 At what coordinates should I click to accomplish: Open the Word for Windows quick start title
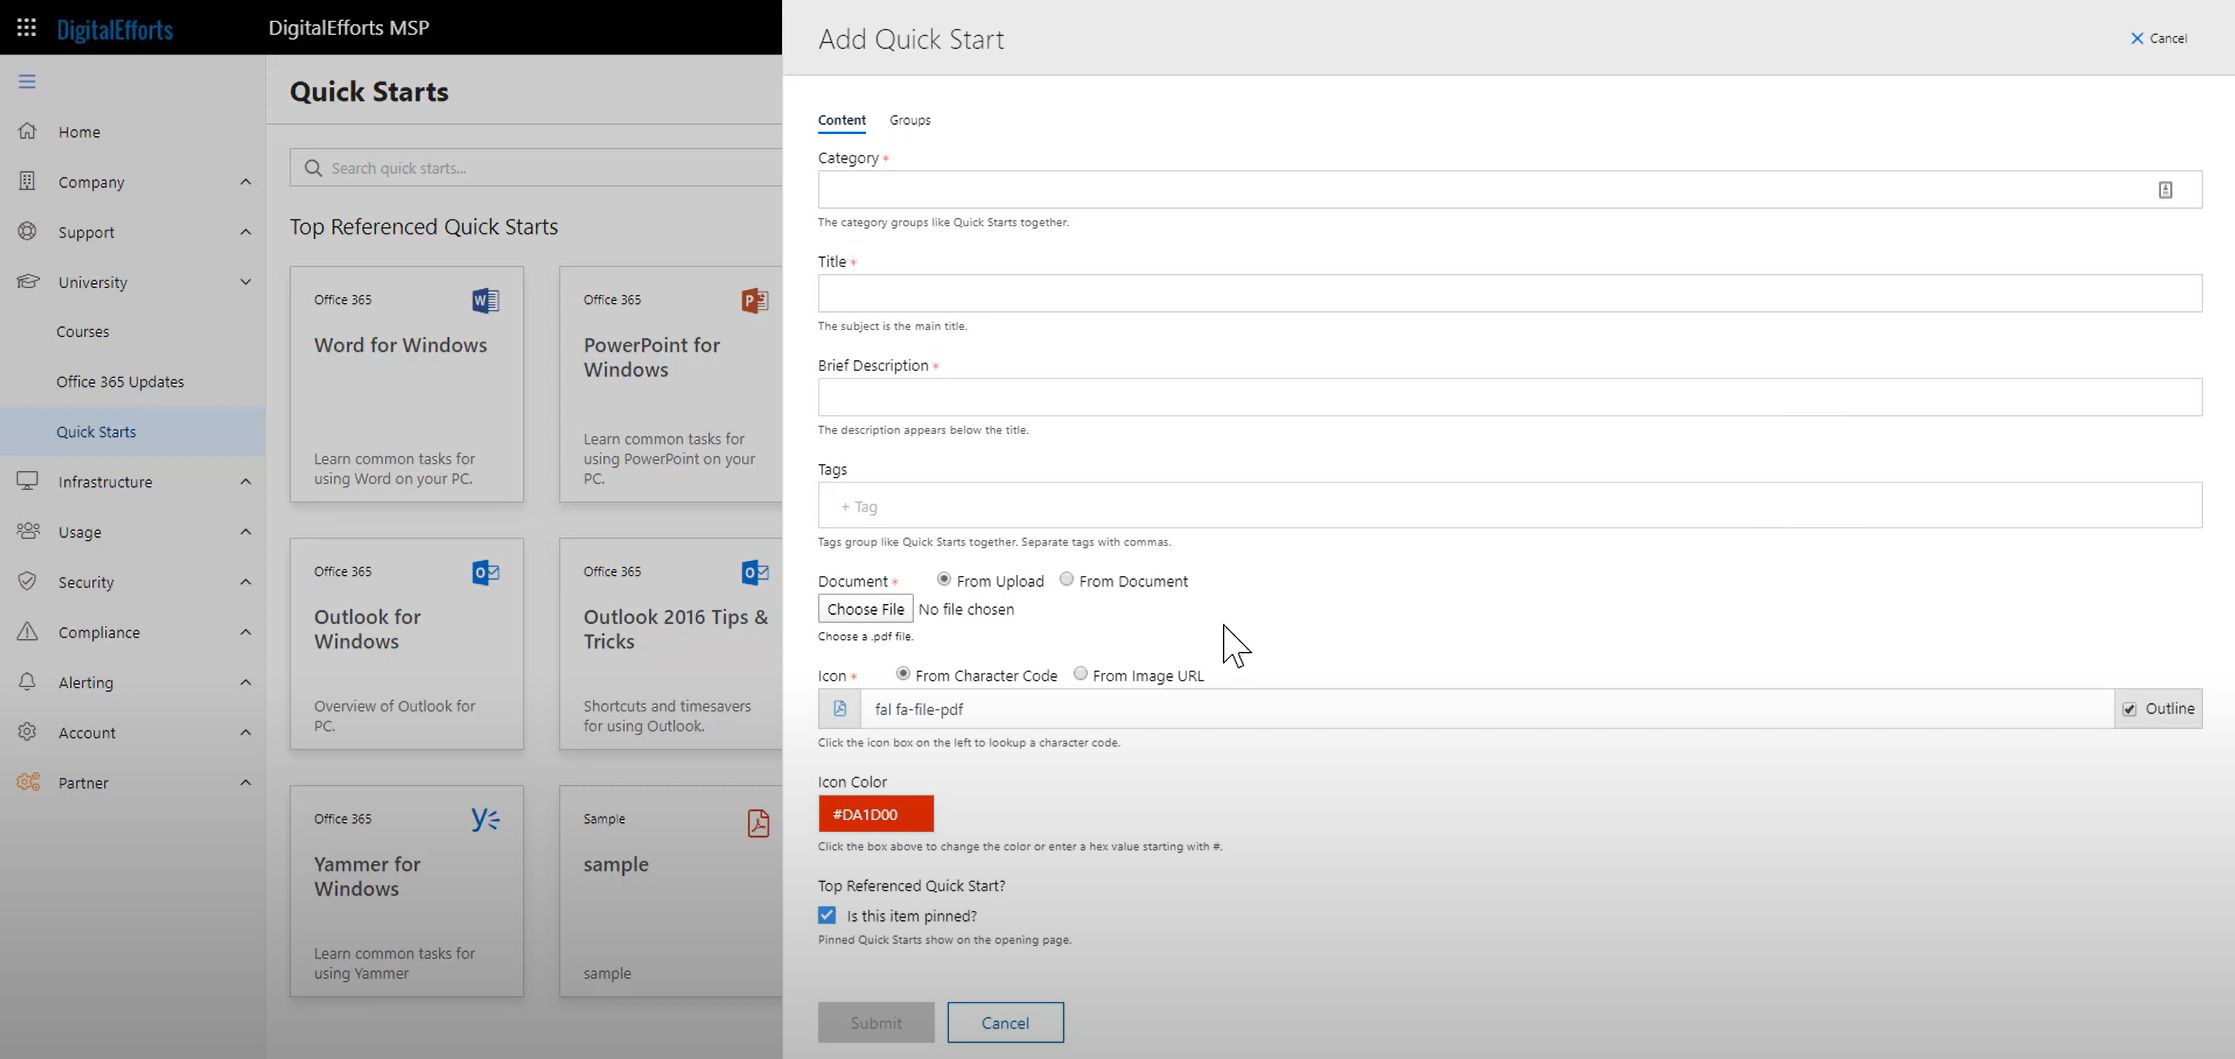click(x=400, y=344)
